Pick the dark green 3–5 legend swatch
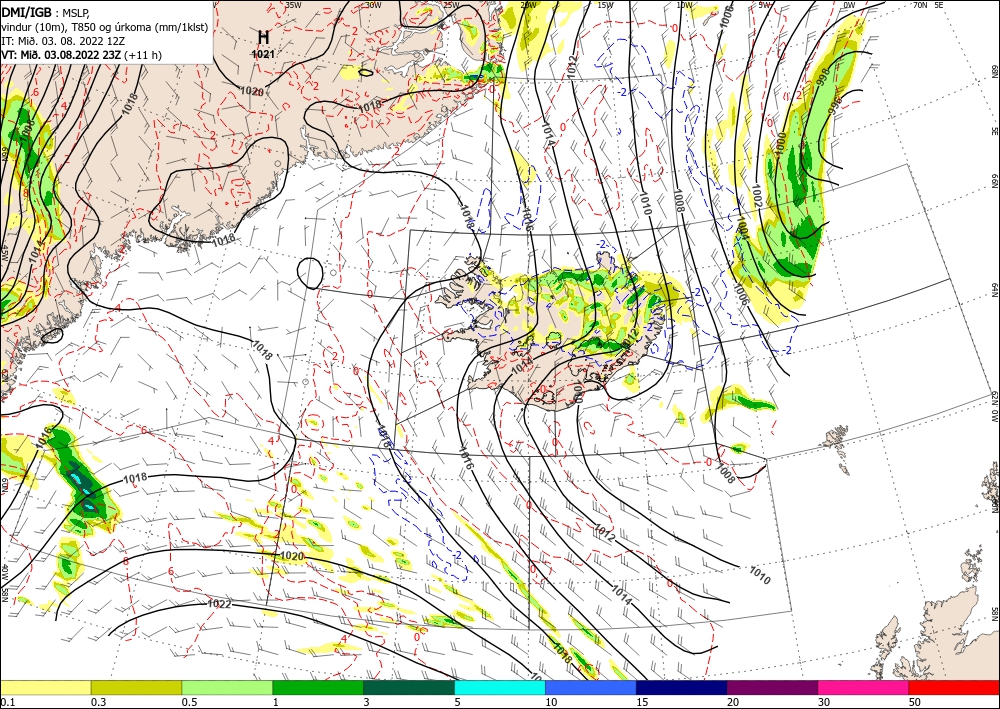This screenshot has height=709, width=1000. pyautogui.click(x=409, y=687)
